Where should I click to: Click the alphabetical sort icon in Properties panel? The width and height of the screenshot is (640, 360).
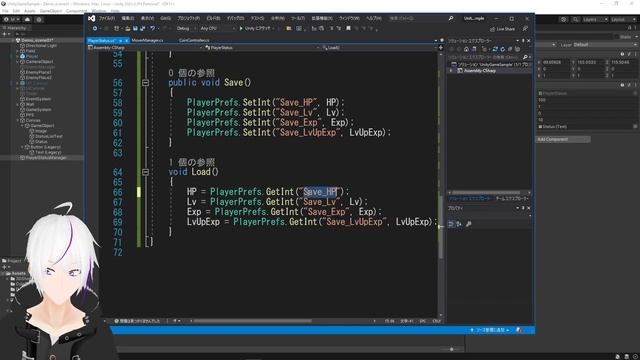pos(459,224)
